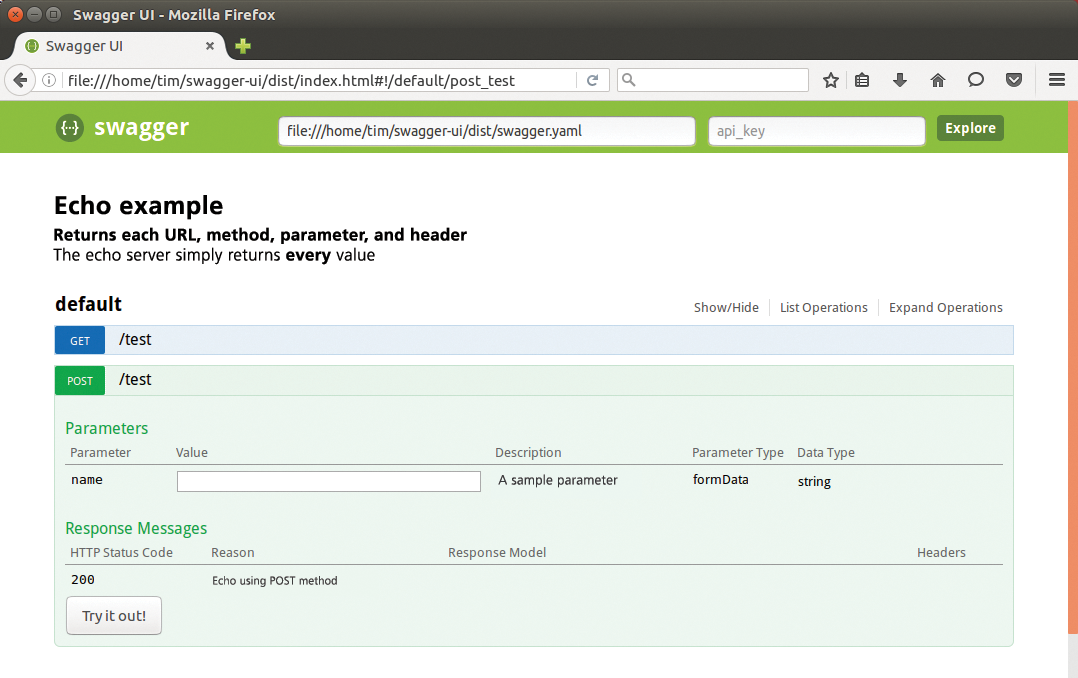Open the Firefox Hello chat icon
Image resolution: width=1078 pixels, height=678 pixels.
pyautogui.click(x=976, y=80)
